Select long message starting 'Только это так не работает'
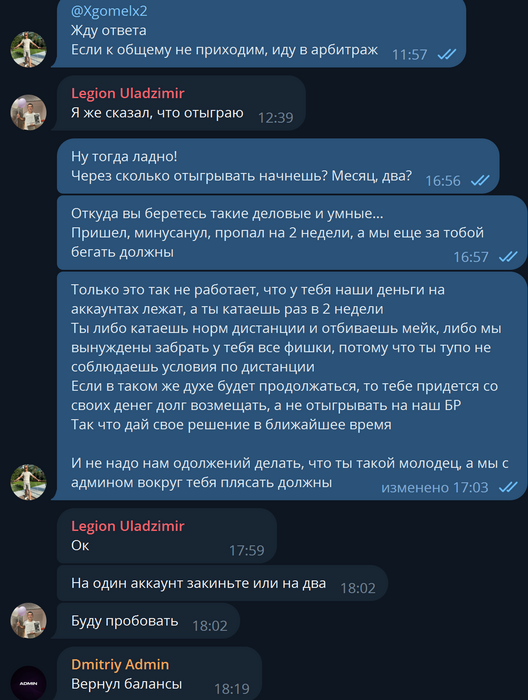 (290, 386)
